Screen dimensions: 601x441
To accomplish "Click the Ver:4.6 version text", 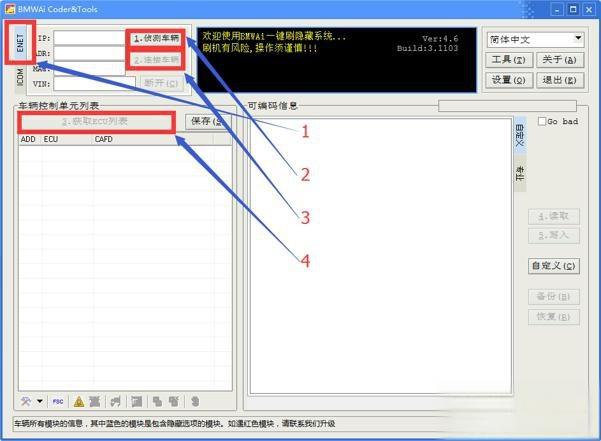I will tap(440, 39).
